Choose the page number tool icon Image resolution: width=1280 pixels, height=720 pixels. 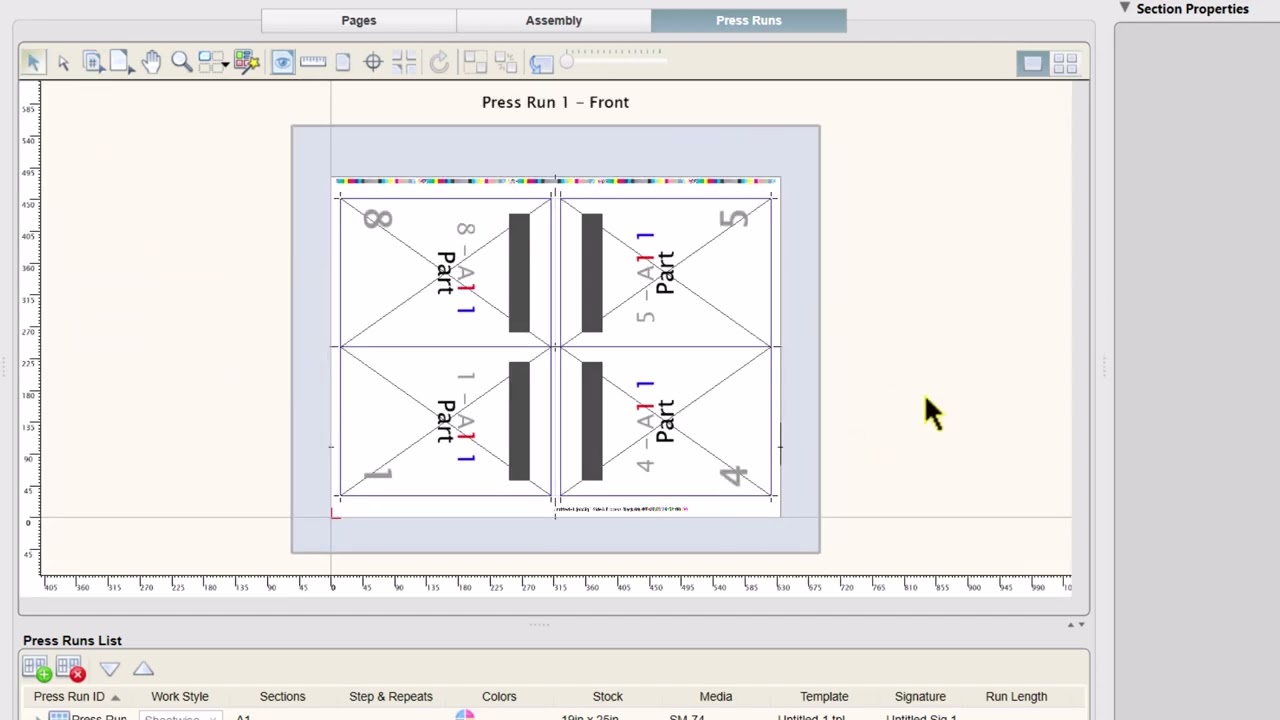pos(92,62)
